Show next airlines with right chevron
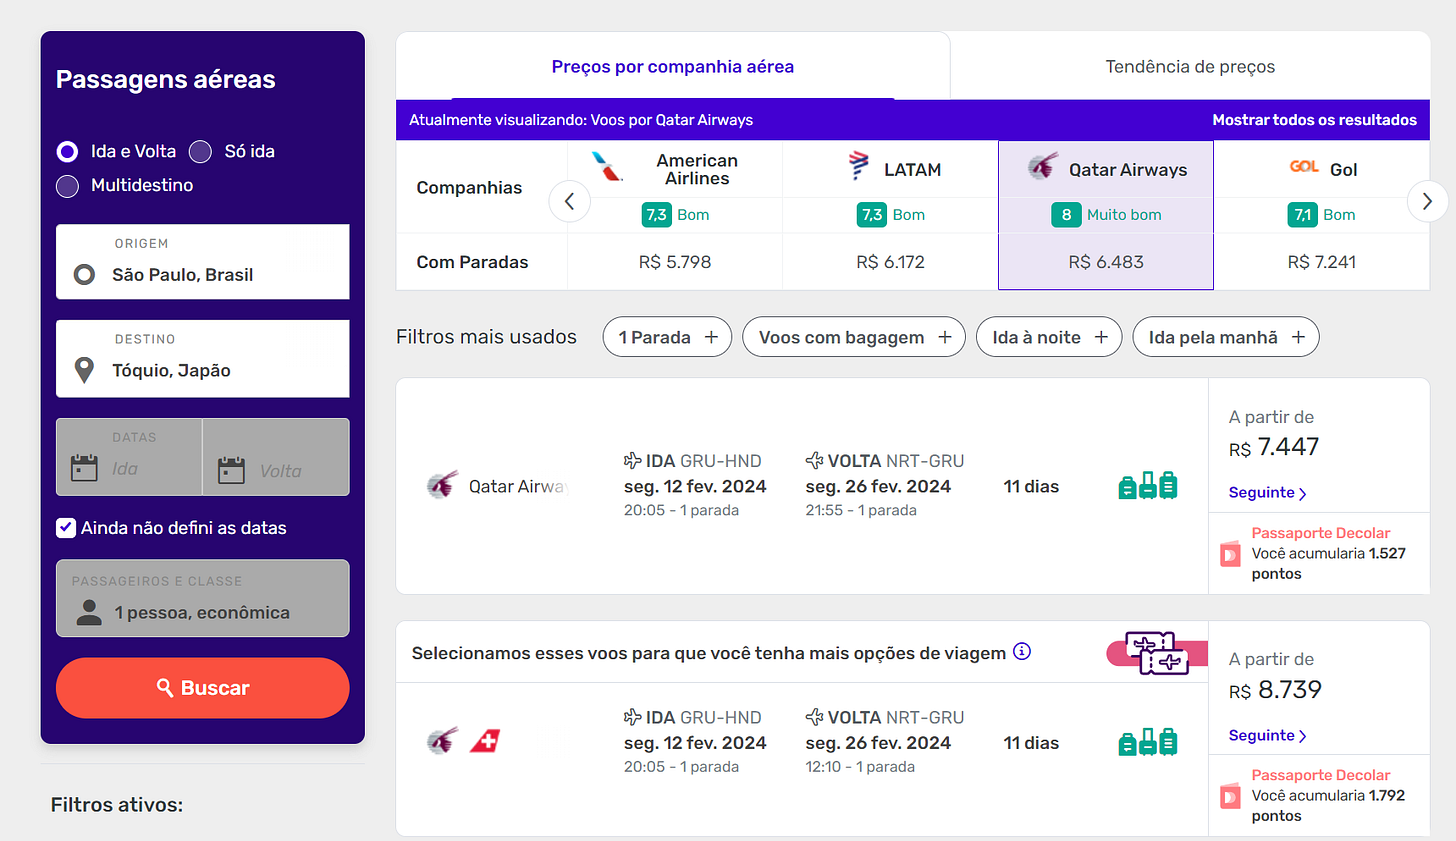1456x841 pixels. tap(1427, 201)
